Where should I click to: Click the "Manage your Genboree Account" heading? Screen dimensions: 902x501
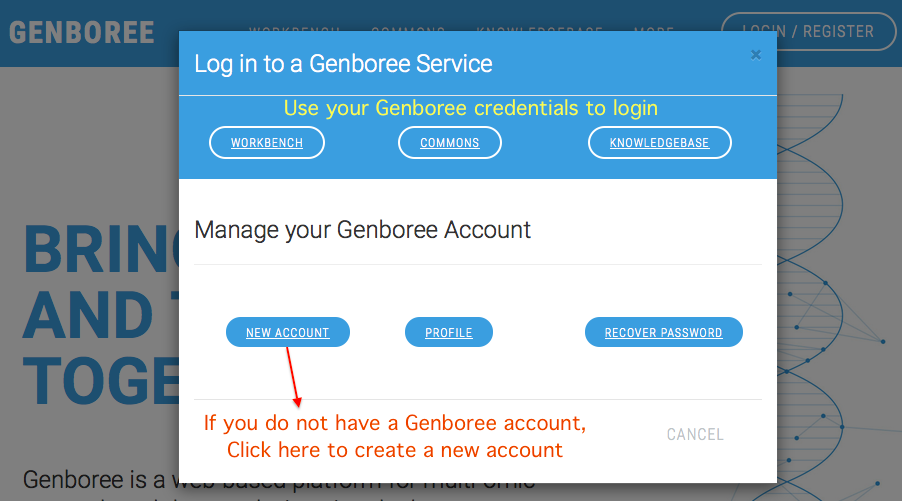coord(362,229)
